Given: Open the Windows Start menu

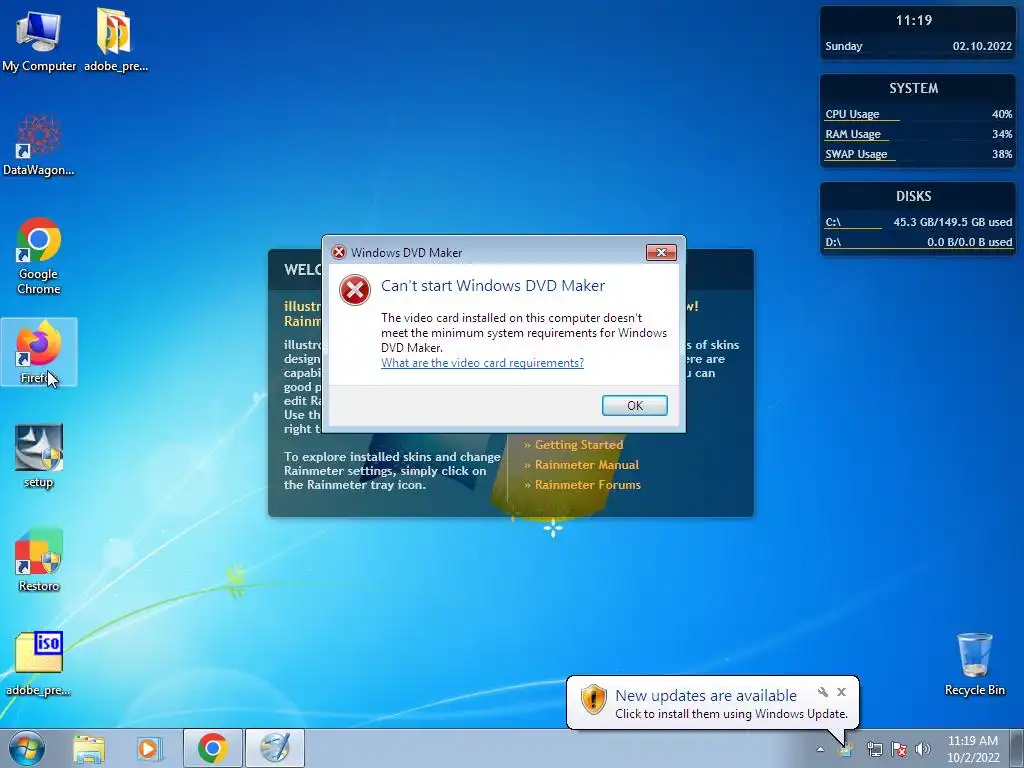Looking at the screenshot, I should [26, 748].
